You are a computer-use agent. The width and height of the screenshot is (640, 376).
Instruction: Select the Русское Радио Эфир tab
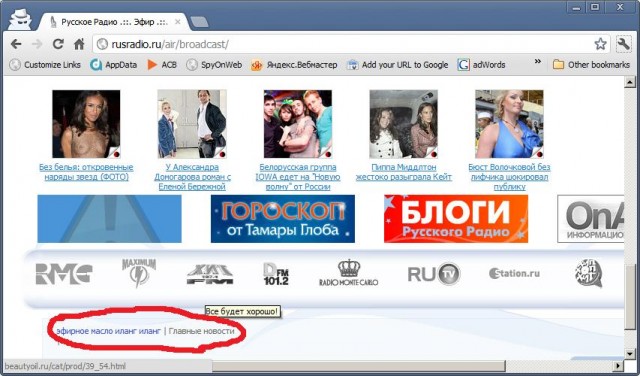point(114,22)
